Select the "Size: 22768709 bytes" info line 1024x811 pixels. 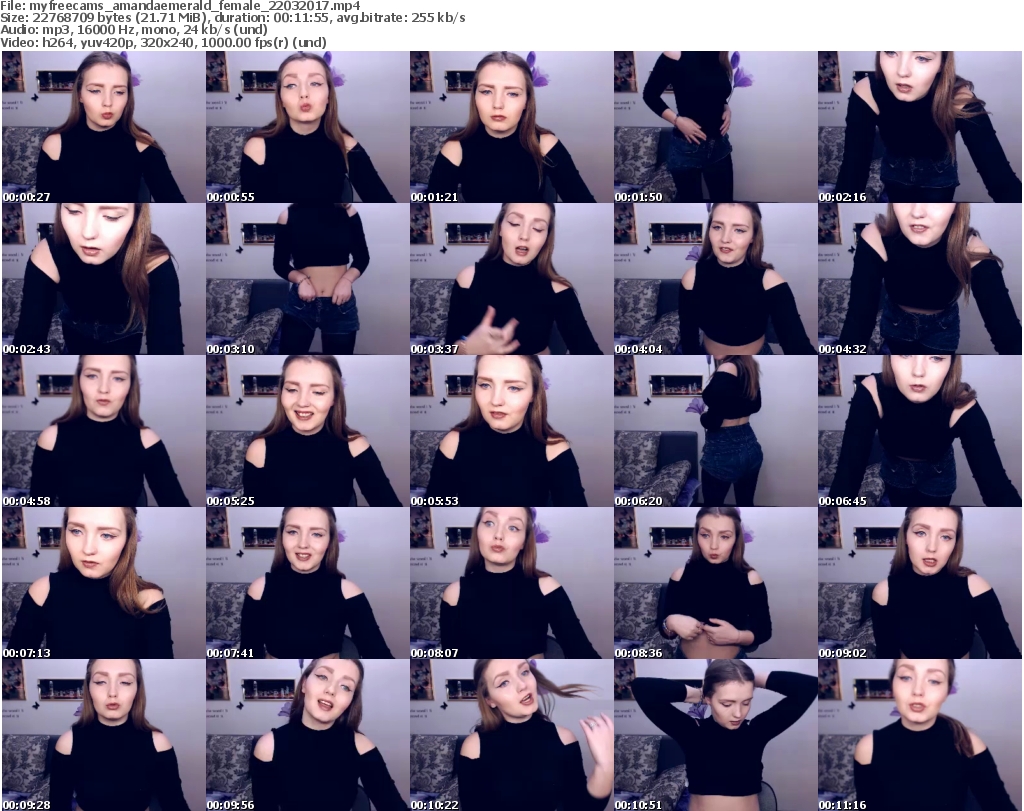(233, 18)
